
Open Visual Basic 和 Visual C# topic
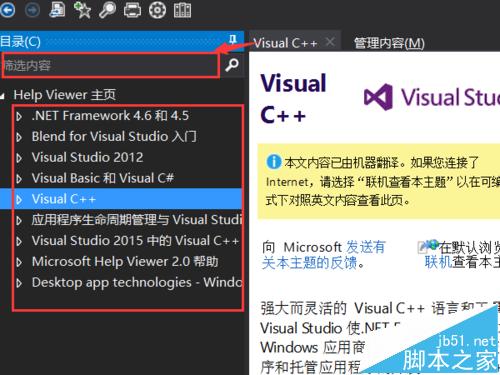[103, 178]
